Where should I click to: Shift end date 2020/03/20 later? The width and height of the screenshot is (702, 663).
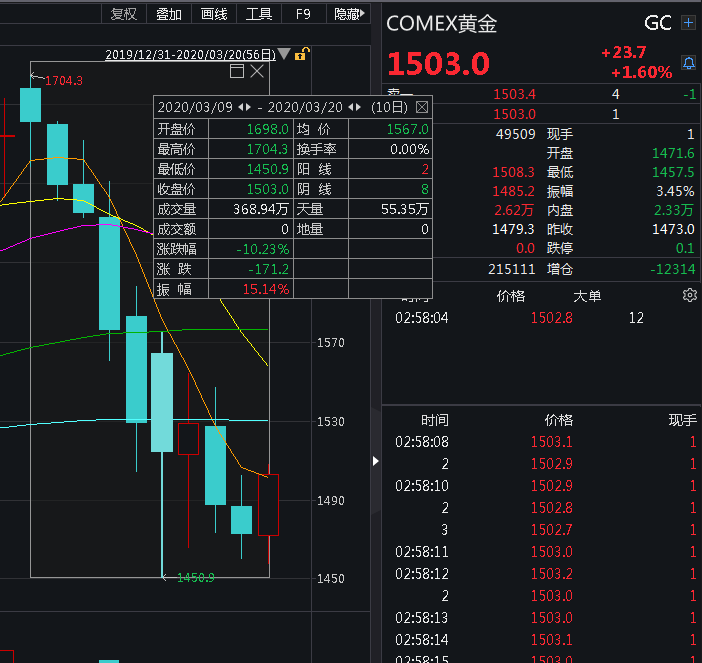tap(358, 107)
